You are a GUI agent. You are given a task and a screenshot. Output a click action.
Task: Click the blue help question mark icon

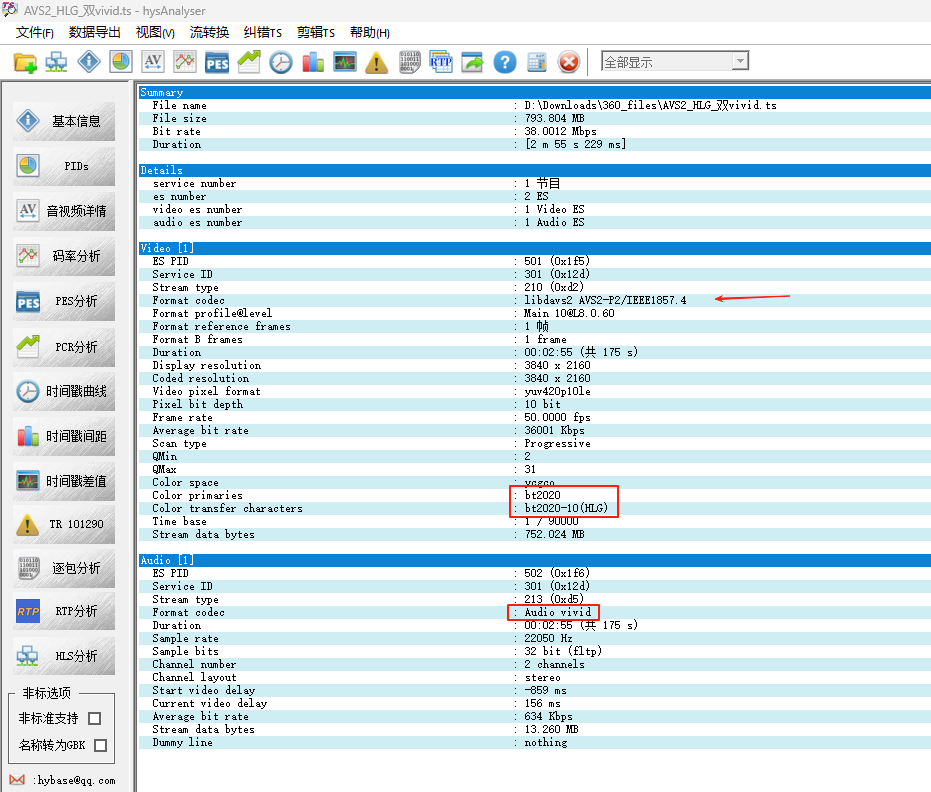pos(505,62)
